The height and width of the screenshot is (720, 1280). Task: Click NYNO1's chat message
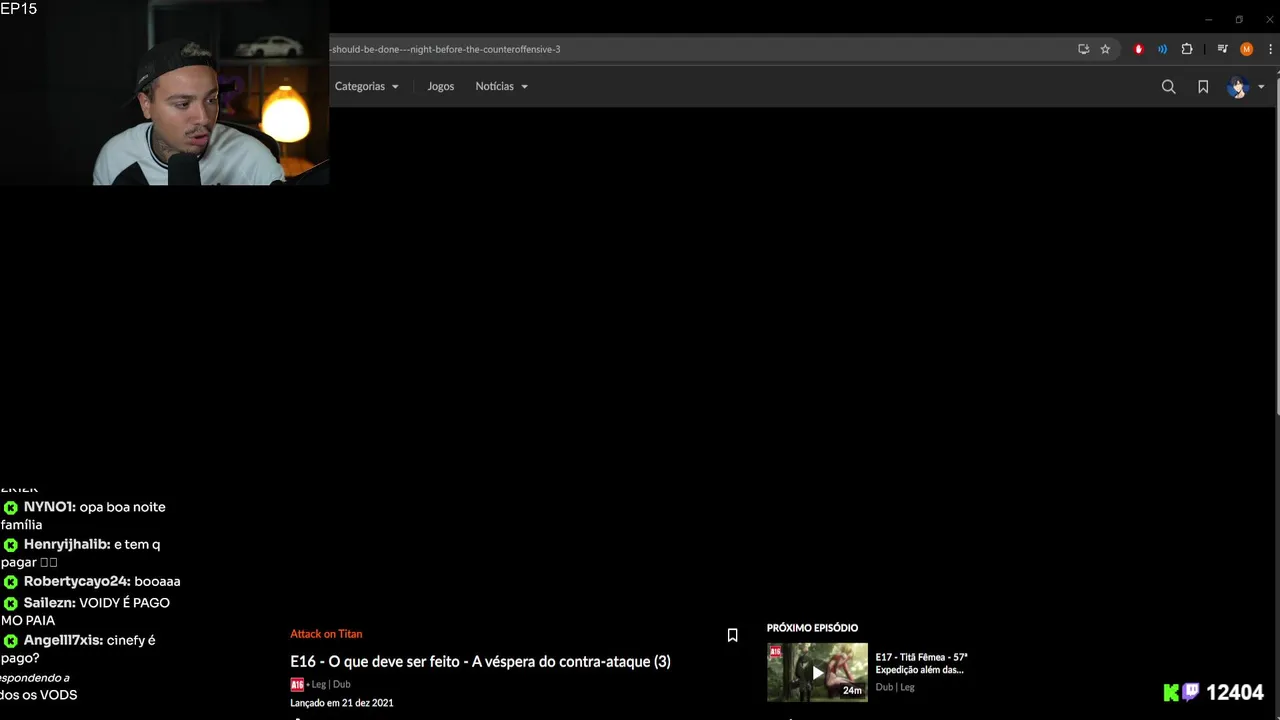[83, 515]
